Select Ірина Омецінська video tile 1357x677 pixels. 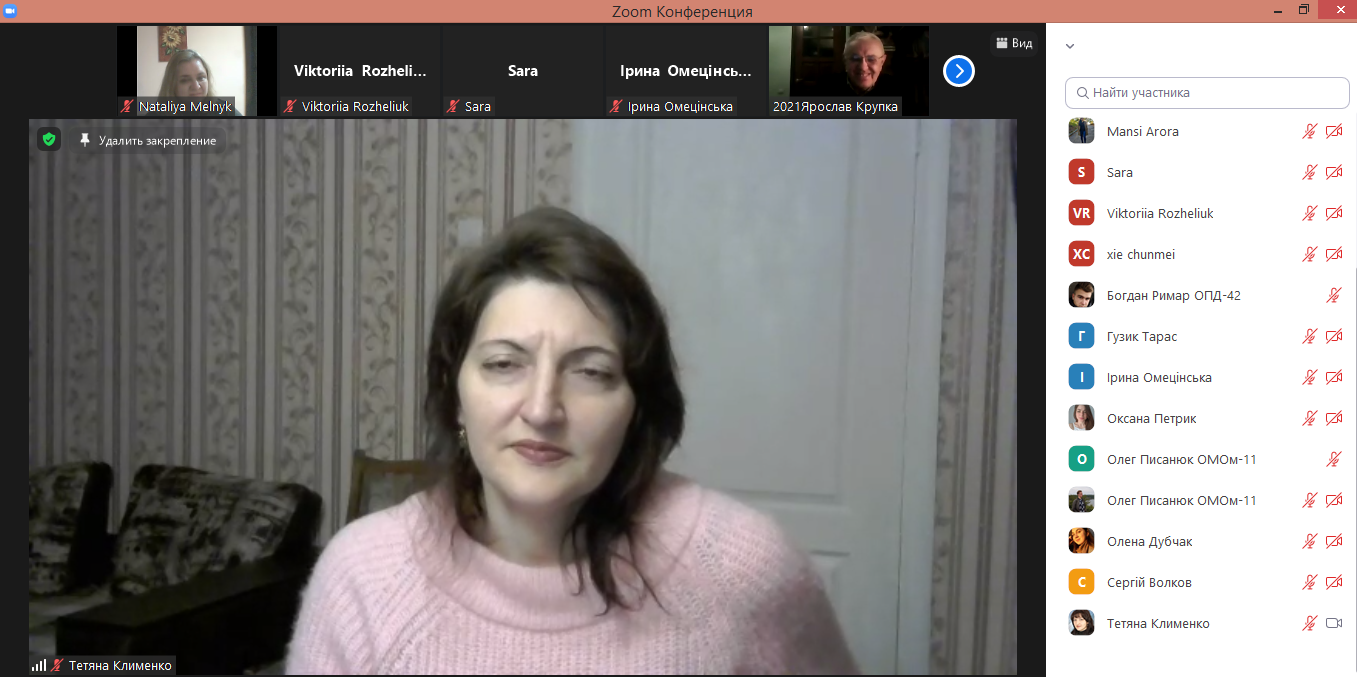686,71
